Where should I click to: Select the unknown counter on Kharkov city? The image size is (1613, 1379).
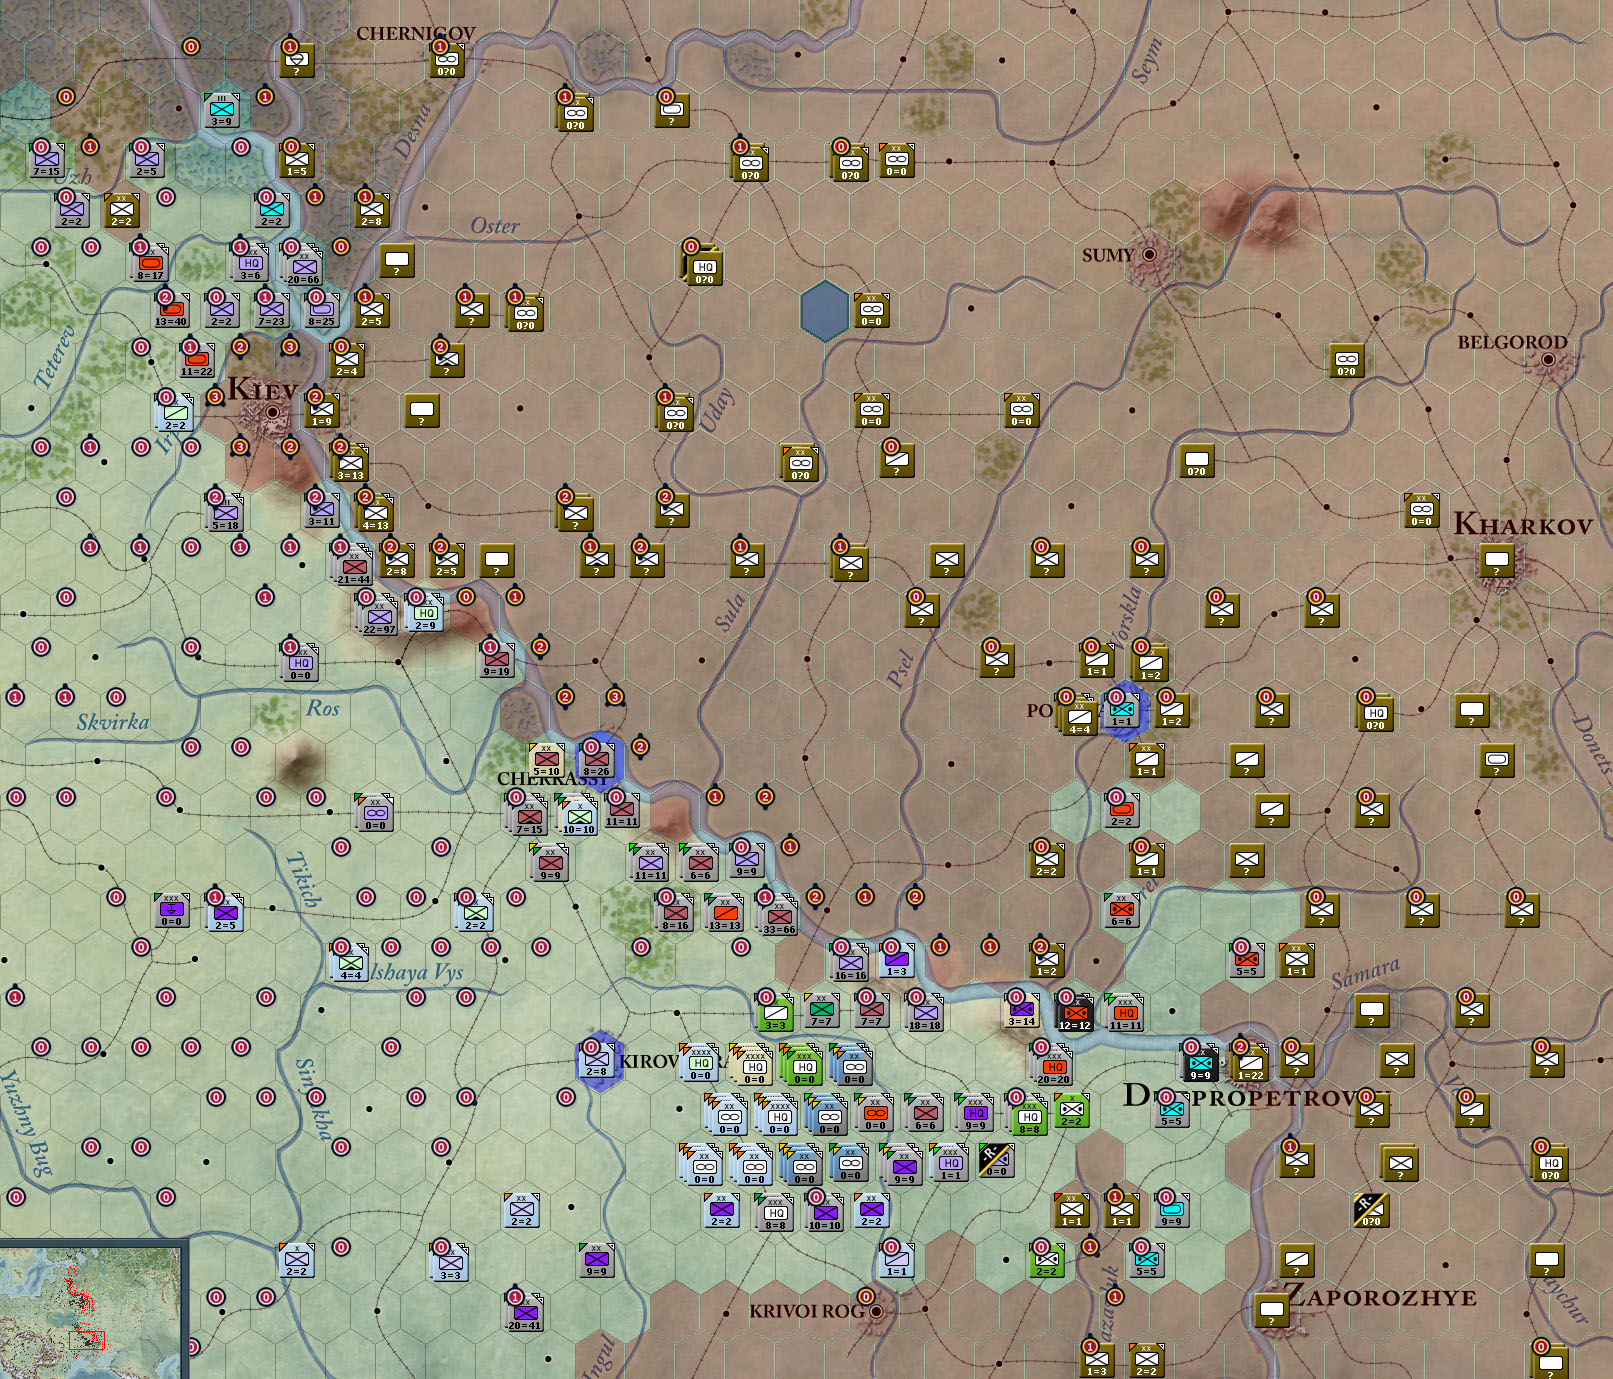(1497, 560)
